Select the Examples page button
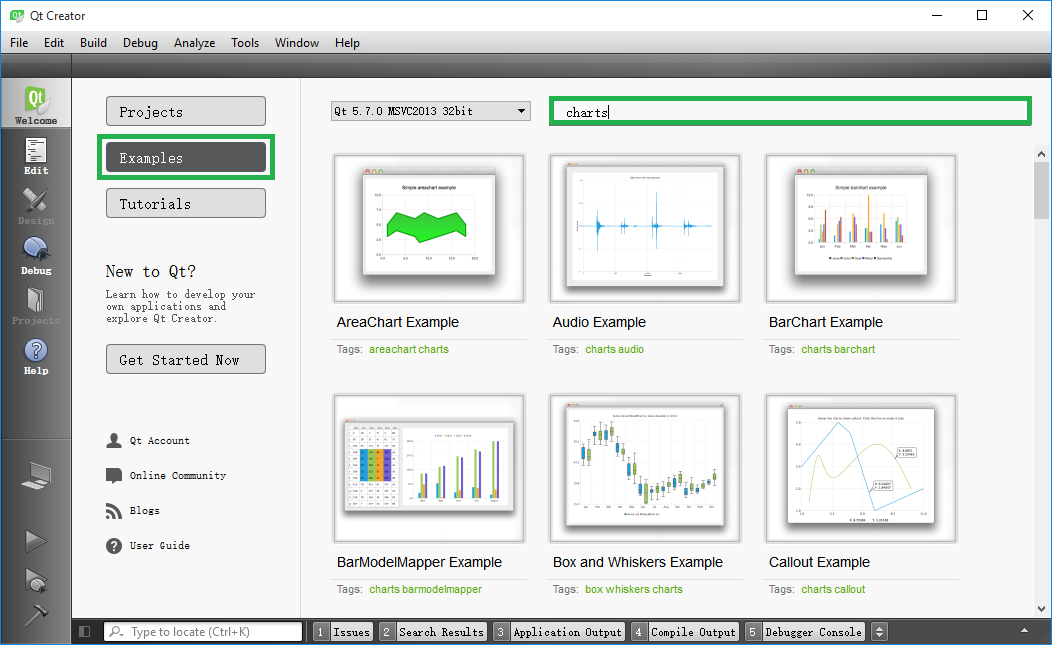Image resolution: width=1052 pixels, height=645 pixels. [x=186, y=158]
